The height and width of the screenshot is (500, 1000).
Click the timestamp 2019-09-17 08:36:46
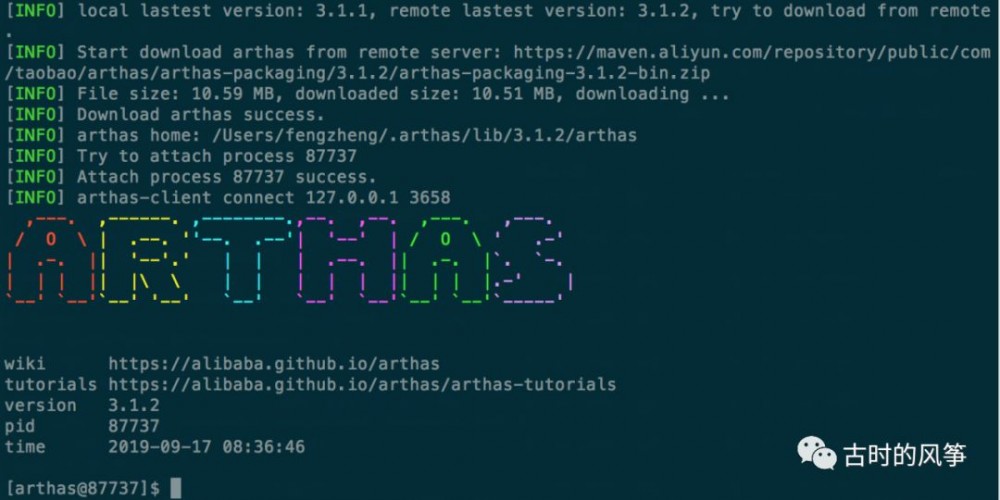[207, 446]
